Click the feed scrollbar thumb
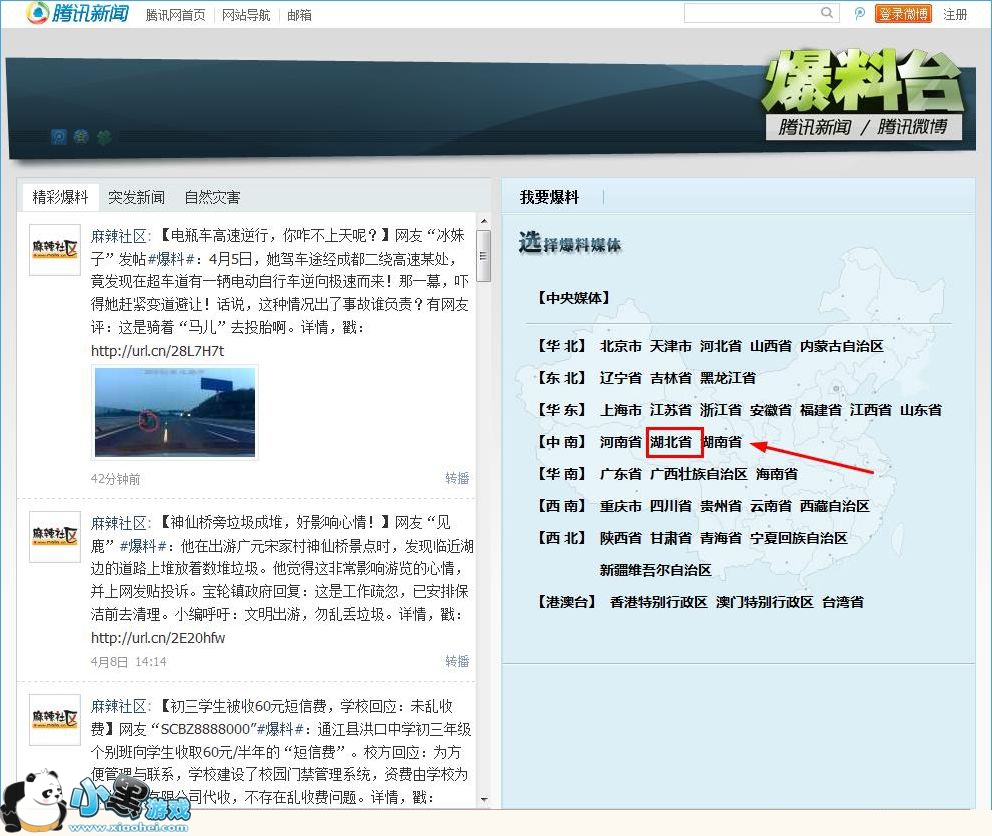 (483, 256)
